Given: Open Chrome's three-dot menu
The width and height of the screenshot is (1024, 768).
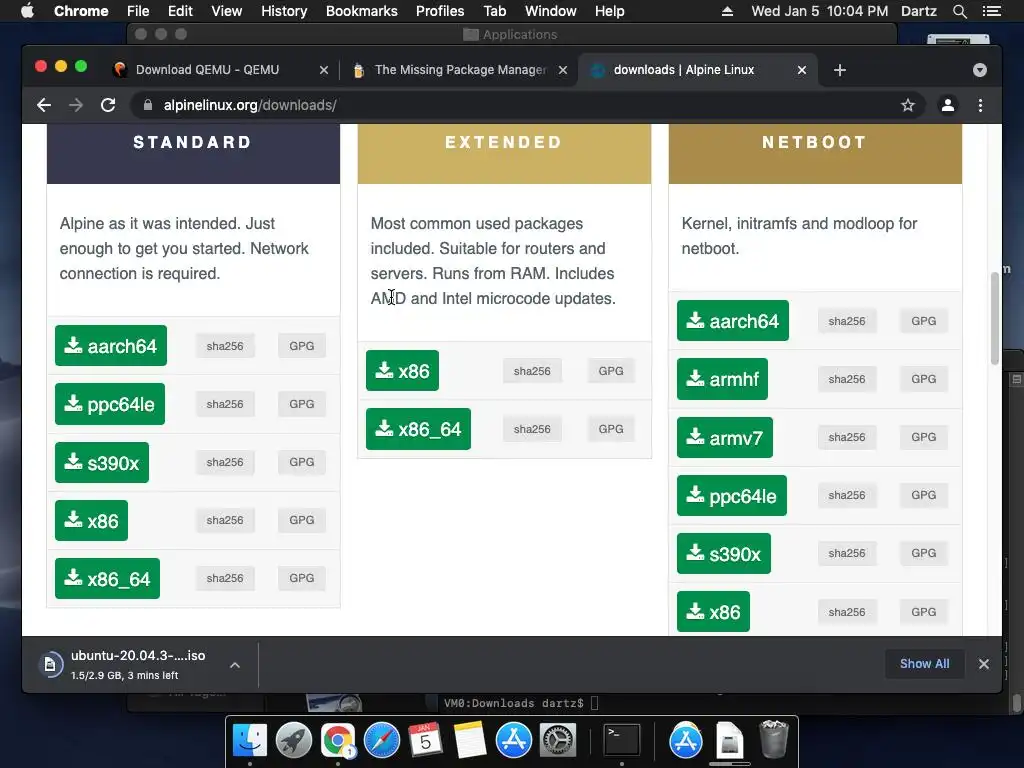Looking at the screenshot, I should [980, 105].
